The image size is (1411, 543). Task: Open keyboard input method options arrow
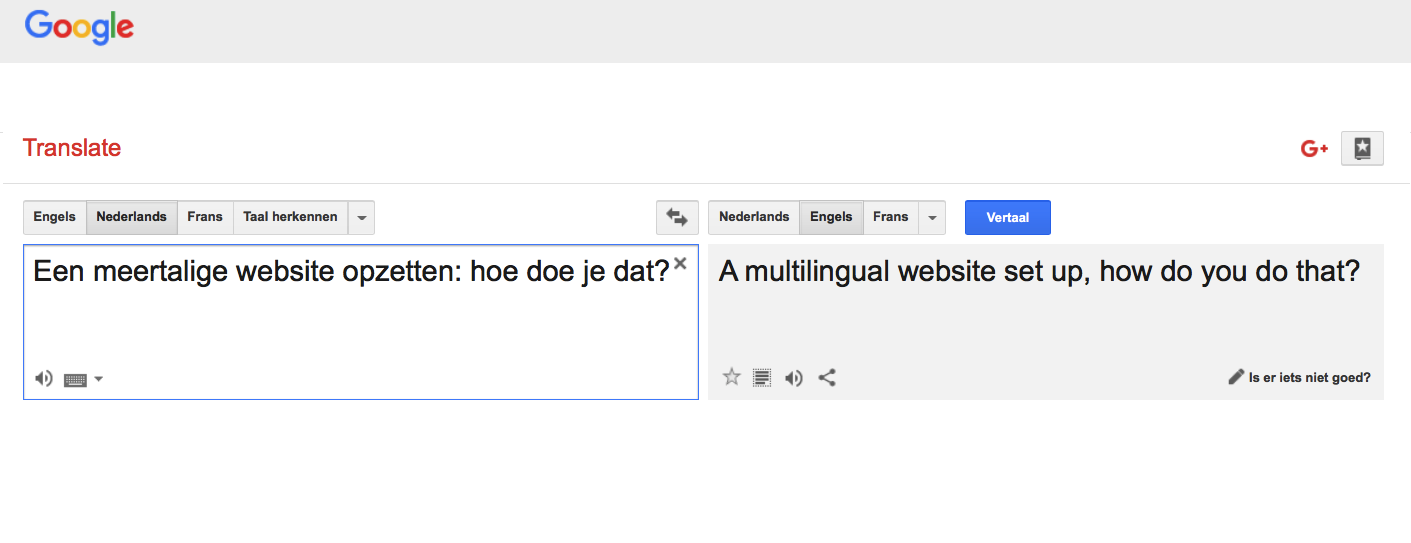point(98,379)
